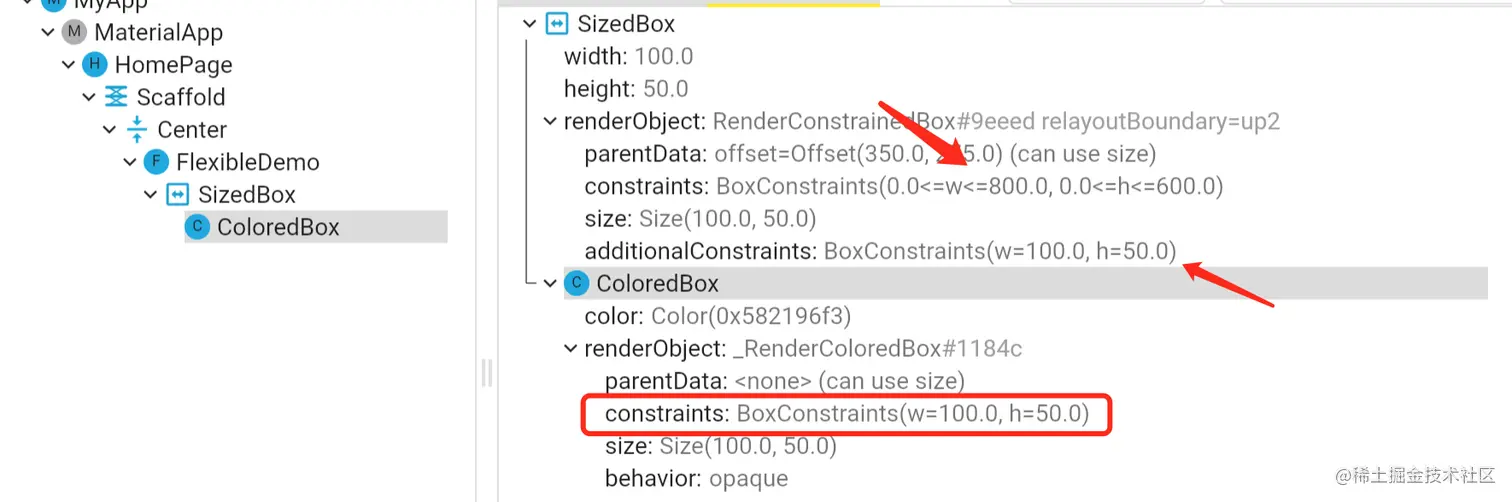The width and height of the screenshot is (1512, 502).
Task: Click the MaterialApp M icon
Action: (x=74, y=33)
